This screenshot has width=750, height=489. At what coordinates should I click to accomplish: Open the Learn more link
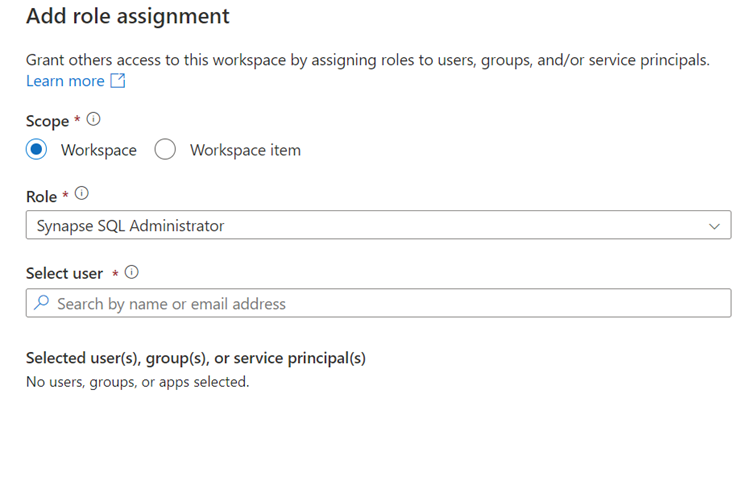(65, 81)
